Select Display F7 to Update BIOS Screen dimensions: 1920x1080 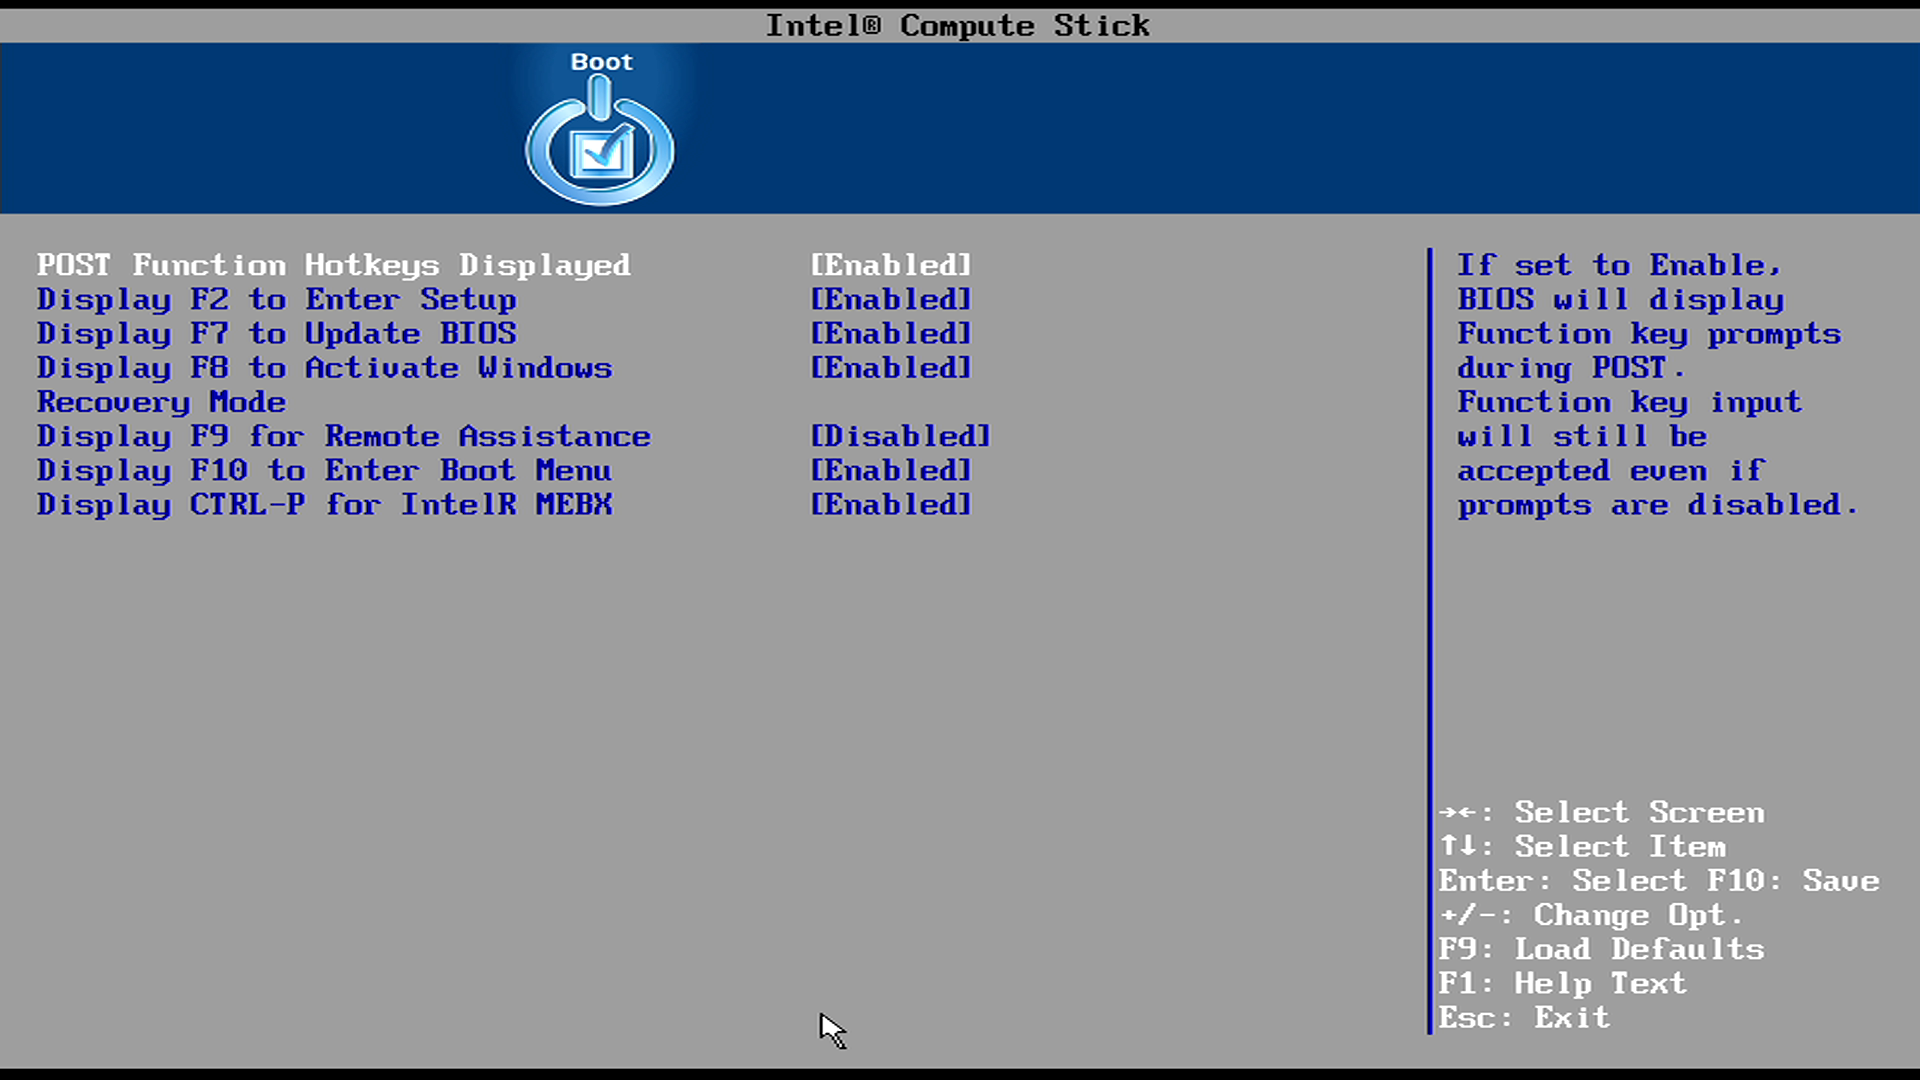click(276, 334)
